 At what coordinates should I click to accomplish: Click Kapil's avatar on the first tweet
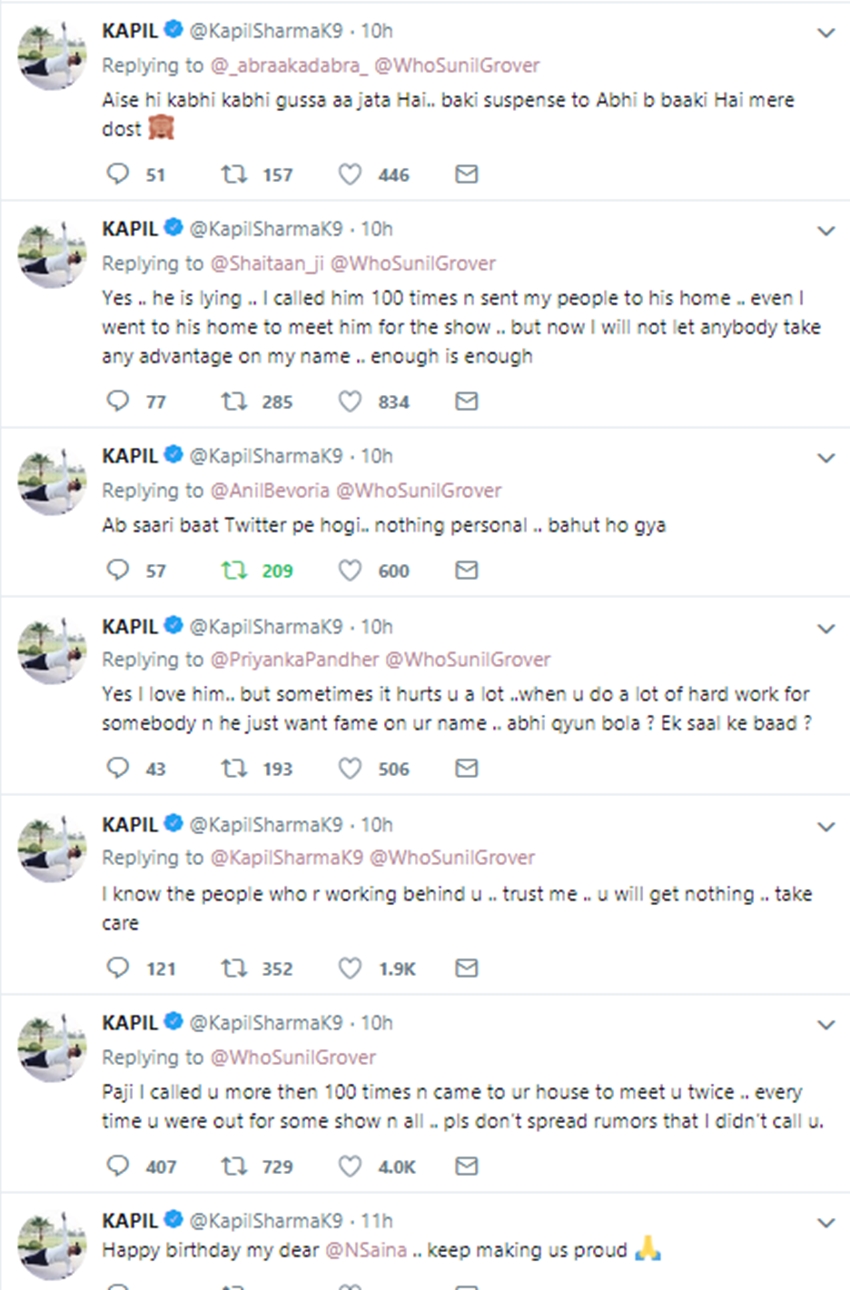pos(51,53)
